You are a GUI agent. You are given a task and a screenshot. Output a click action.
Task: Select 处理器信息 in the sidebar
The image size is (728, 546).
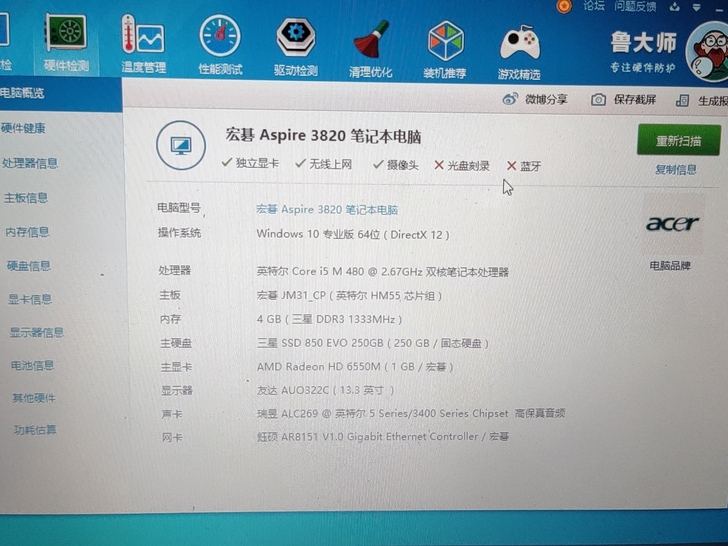coord(30,163)
